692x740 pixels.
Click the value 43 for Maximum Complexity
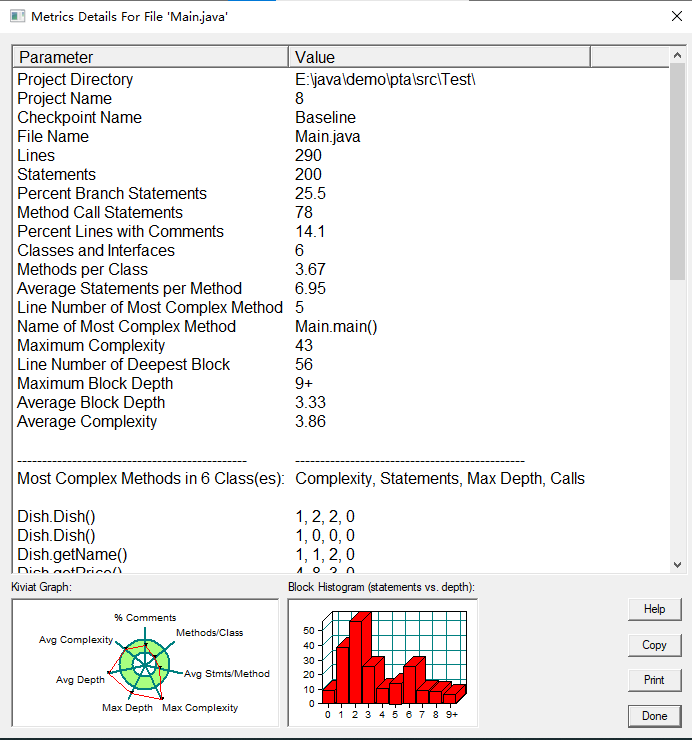click(x=304, y=345)
